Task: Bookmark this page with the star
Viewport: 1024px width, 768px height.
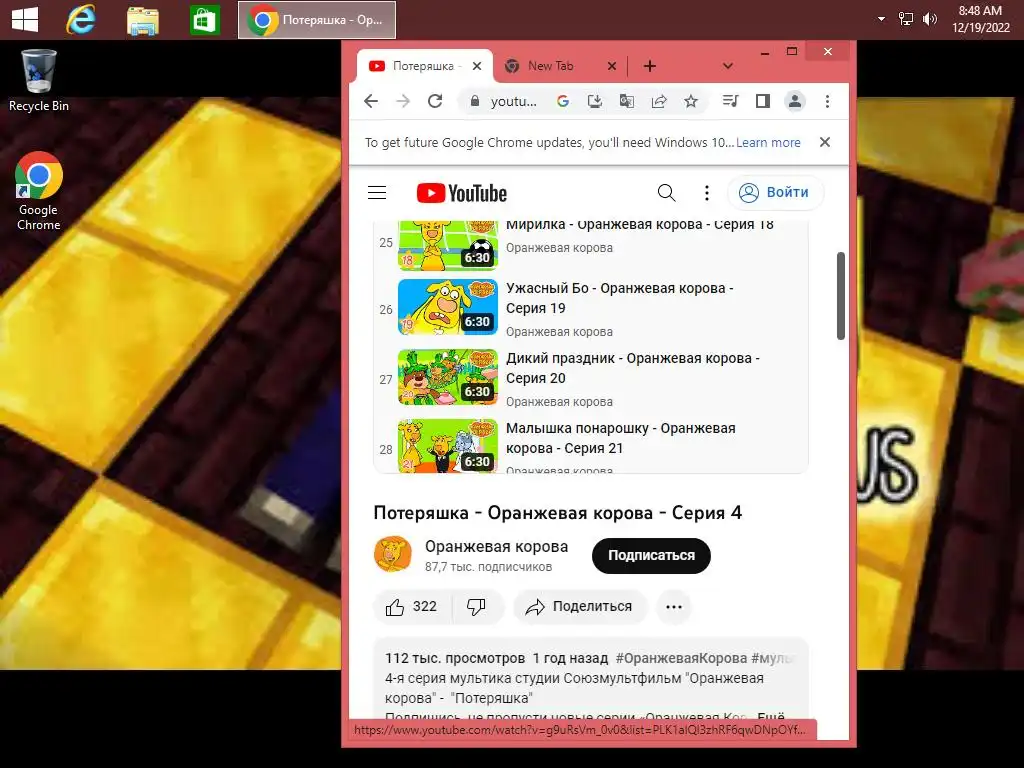Action: 691,101
